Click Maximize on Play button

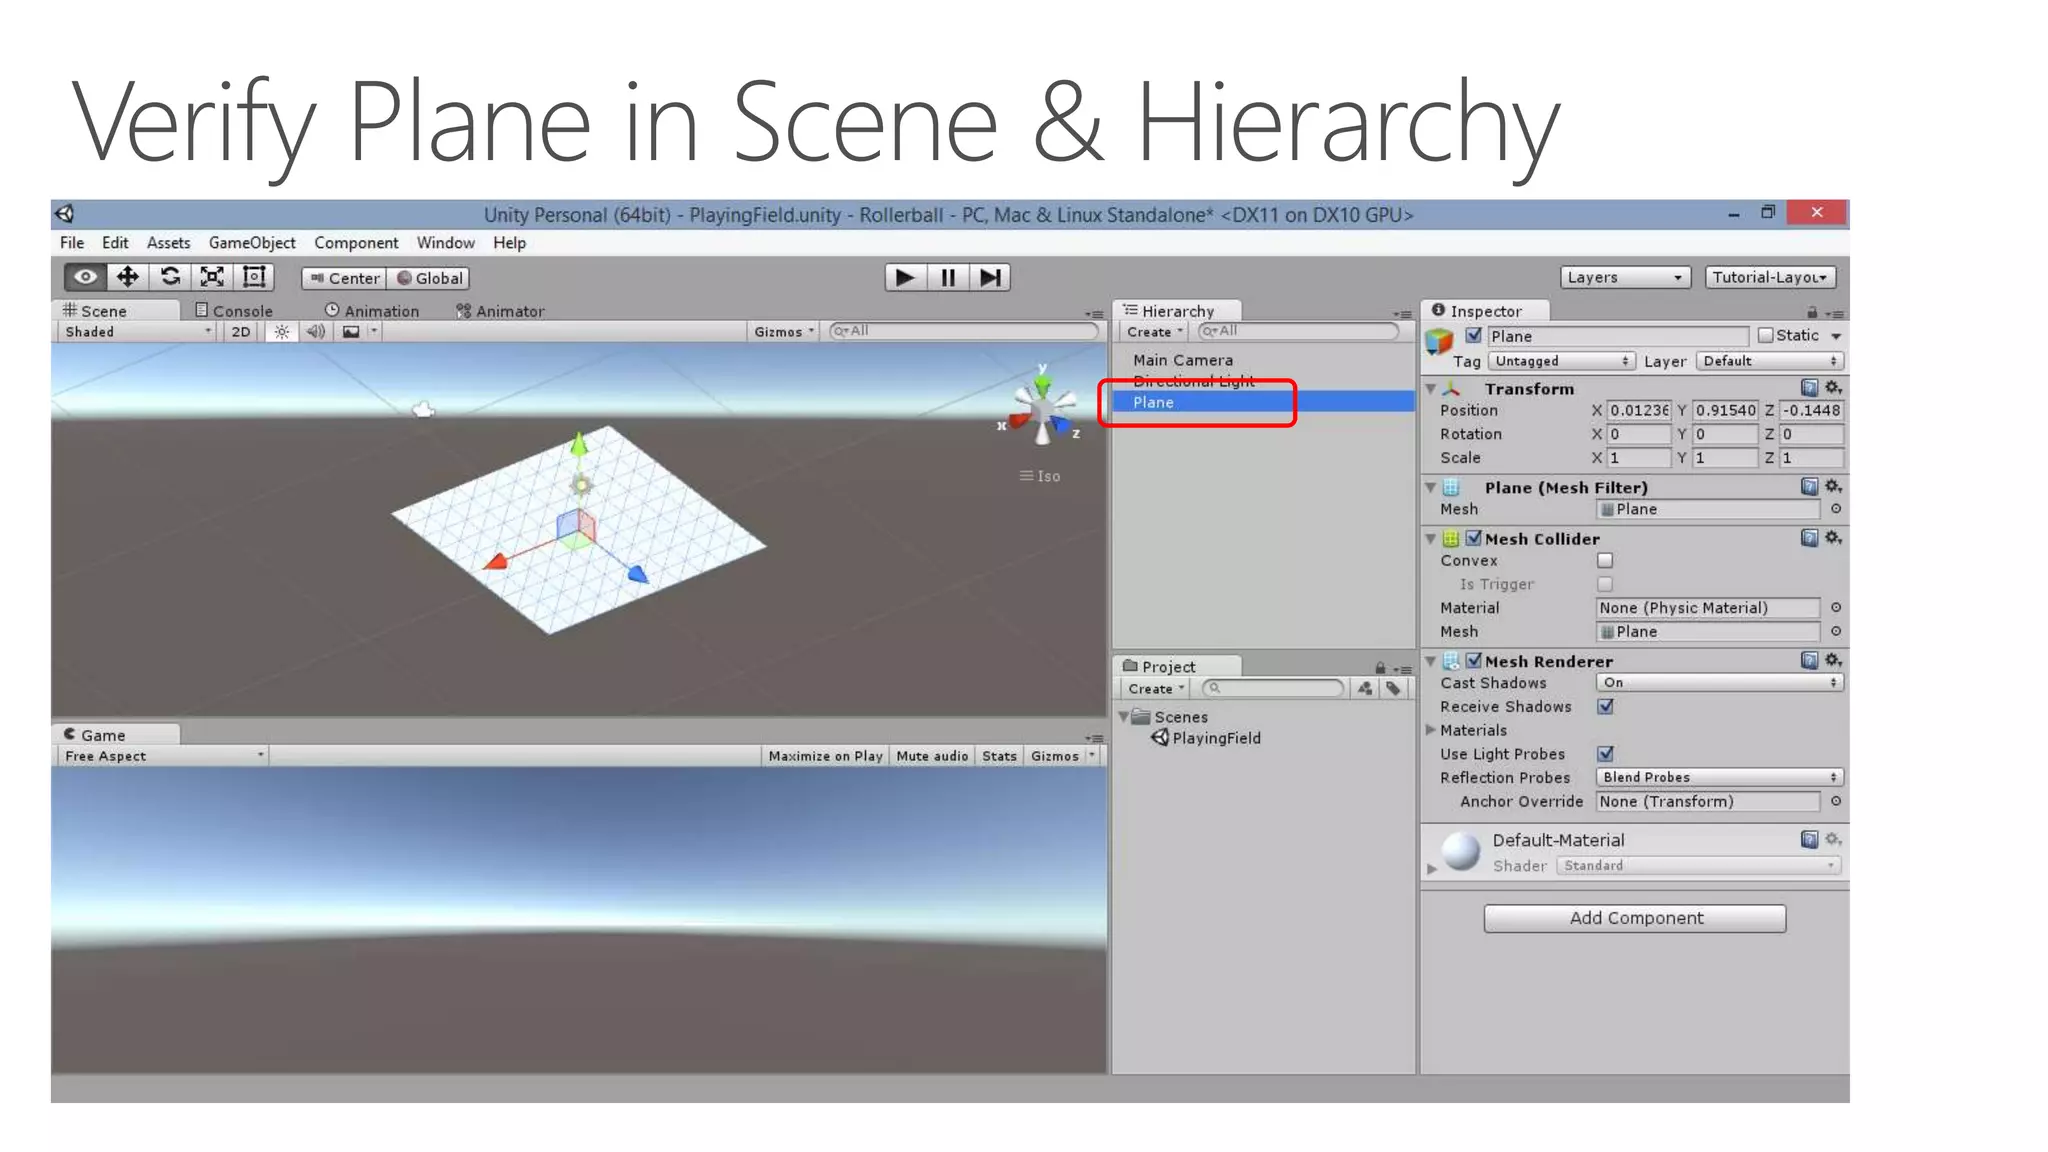point(825,756)
